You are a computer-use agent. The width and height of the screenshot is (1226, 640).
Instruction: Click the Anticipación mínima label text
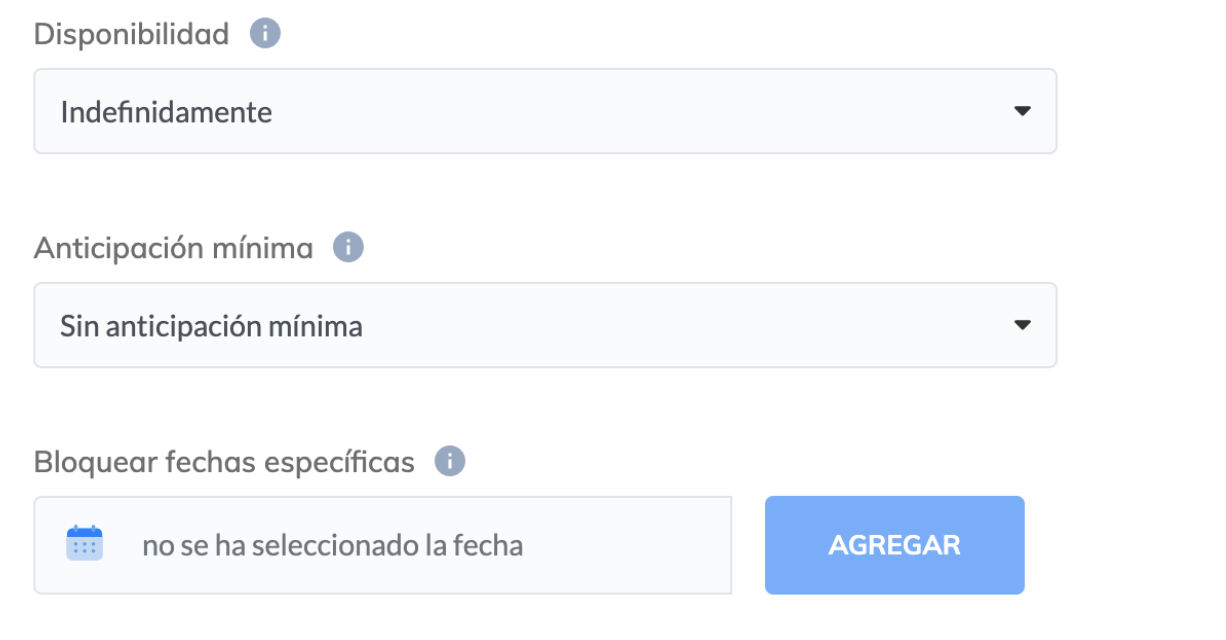(x=173, y=248)
